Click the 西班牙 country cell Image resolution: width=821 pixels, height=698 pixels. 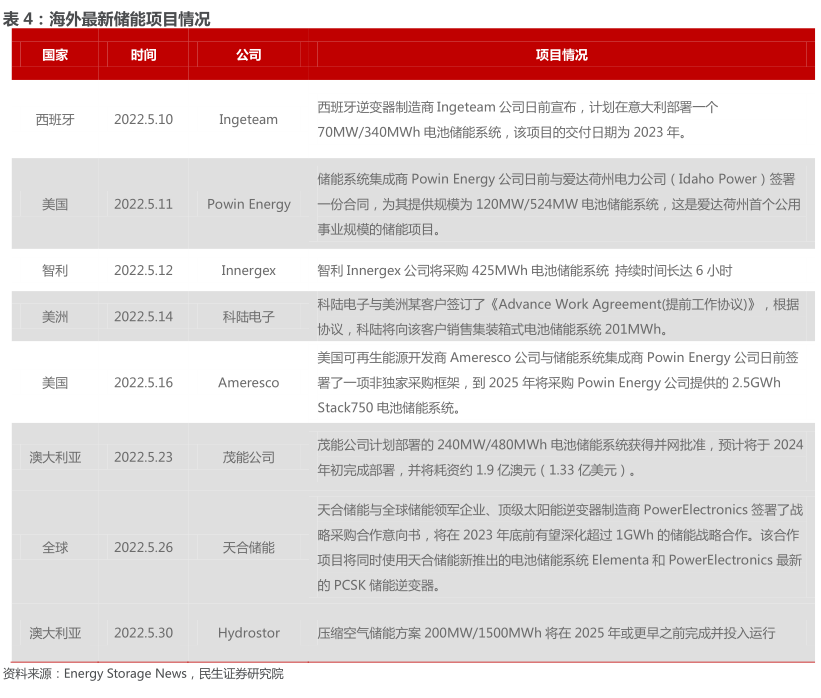[x=55, y=119]
